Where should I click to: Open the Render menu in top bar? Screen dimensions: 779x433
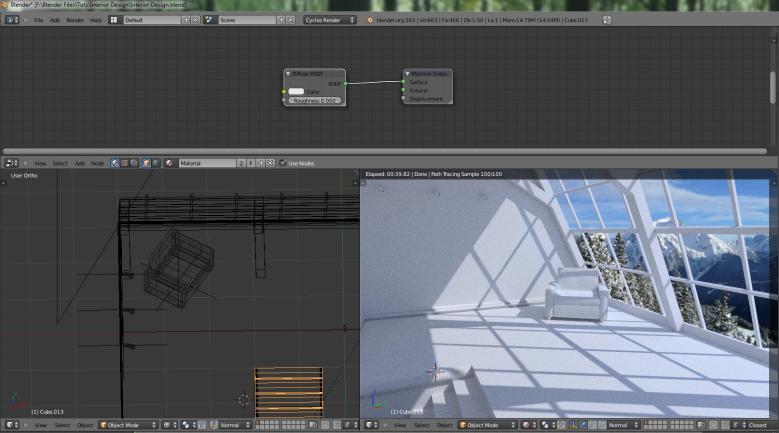click(x=75, y=20)
